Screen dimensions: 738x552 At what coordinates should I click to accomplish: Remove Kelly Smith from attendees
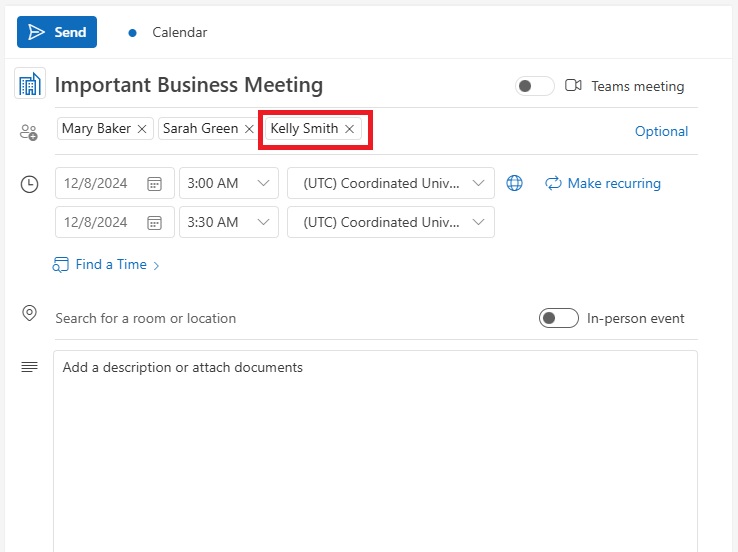(x=349, y=129)
